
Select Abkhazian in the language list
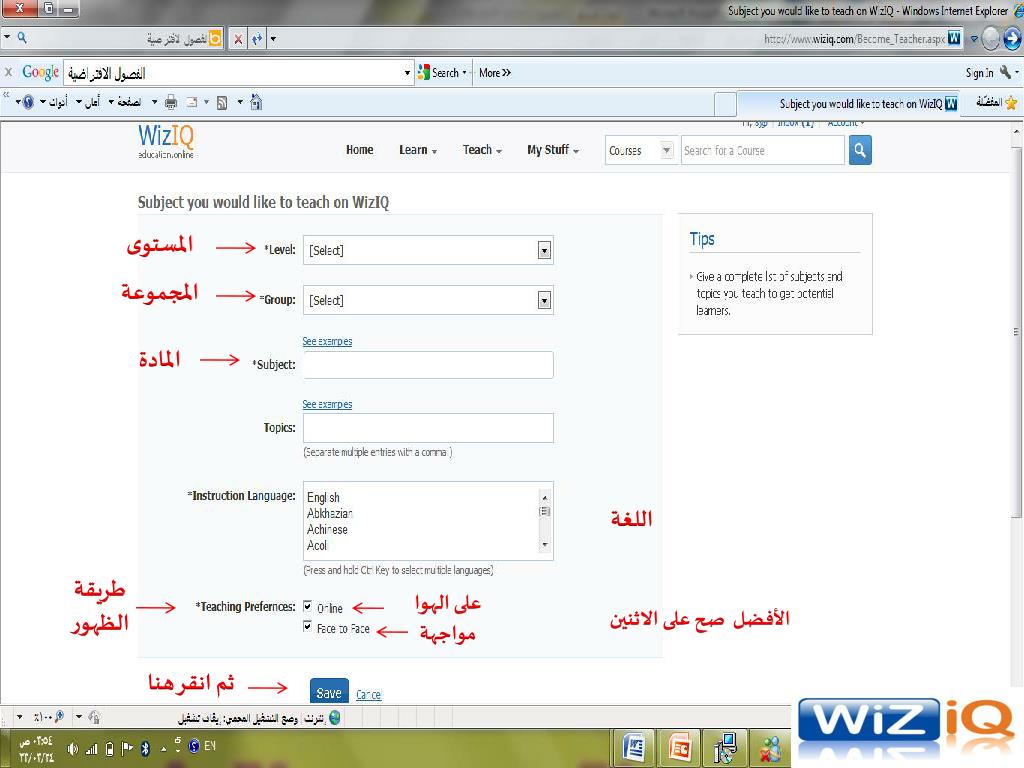tap(329, 513)
